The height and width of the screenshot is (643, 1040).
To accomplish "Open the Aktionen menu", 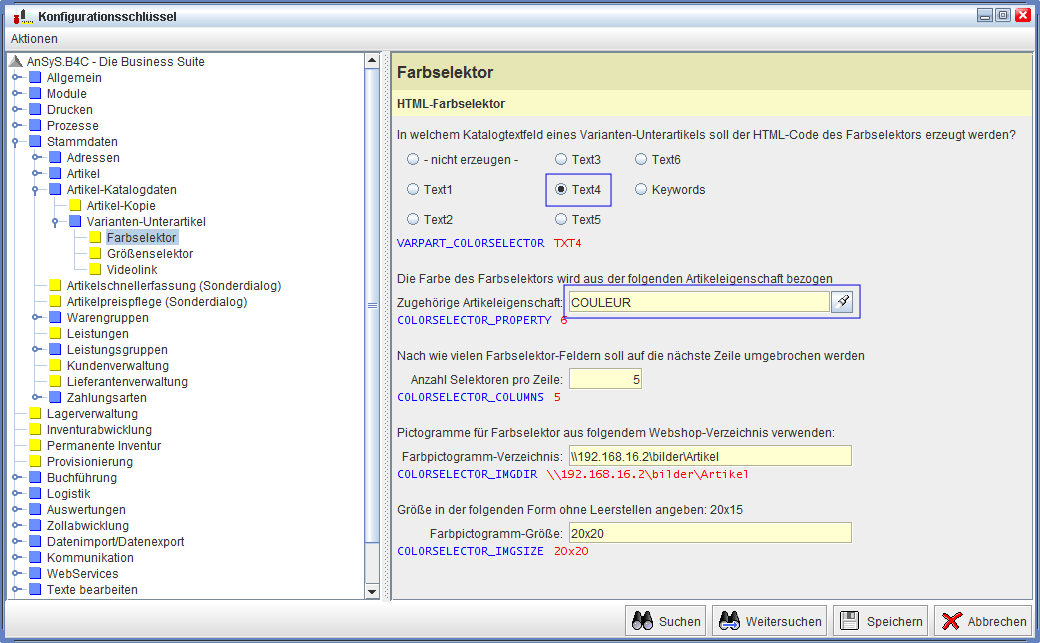I will point(34,39).
